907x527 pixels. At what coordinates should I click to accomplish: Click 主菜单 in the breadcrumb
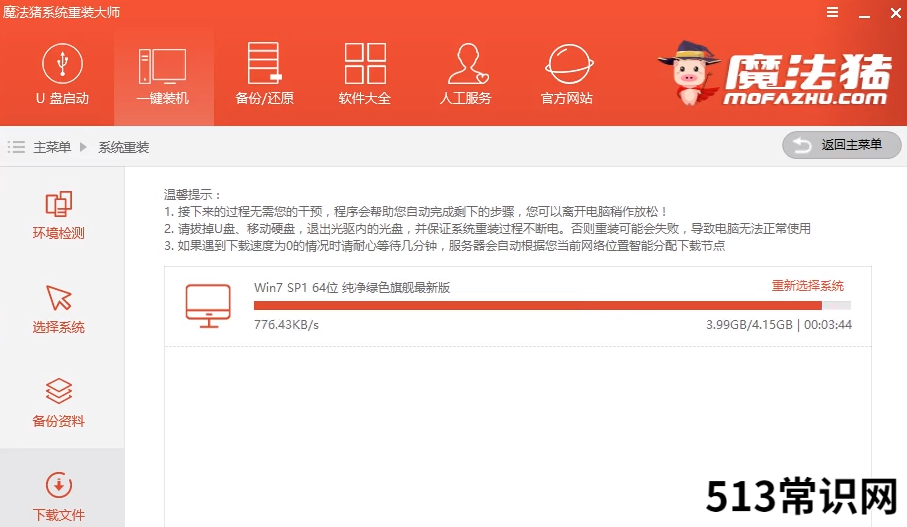(x=52, y=147)
